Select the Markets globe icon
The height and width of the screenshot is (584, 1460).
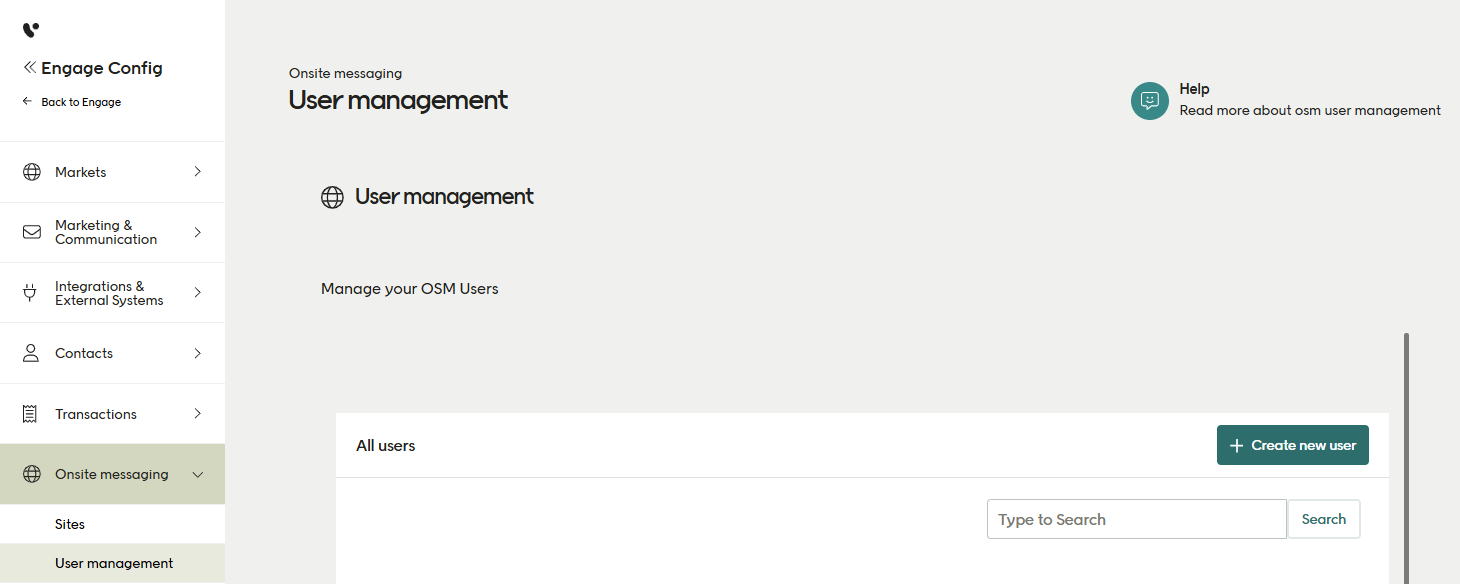pos(31,171)
